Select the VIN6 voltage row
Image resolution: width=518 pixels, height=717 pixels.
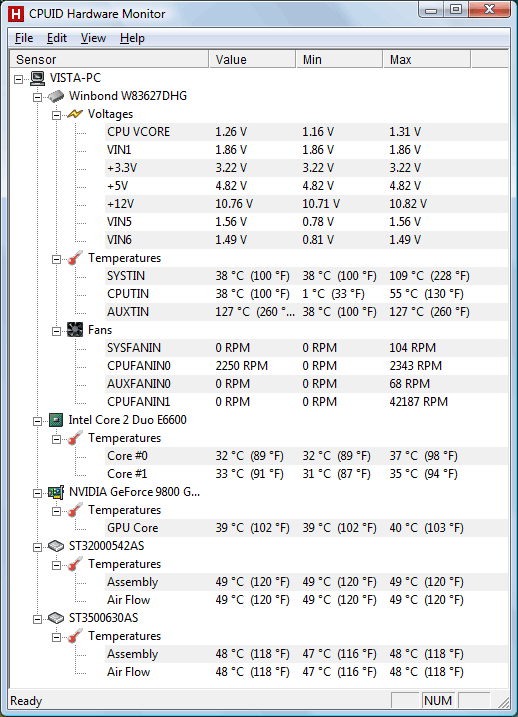[306, 240]
